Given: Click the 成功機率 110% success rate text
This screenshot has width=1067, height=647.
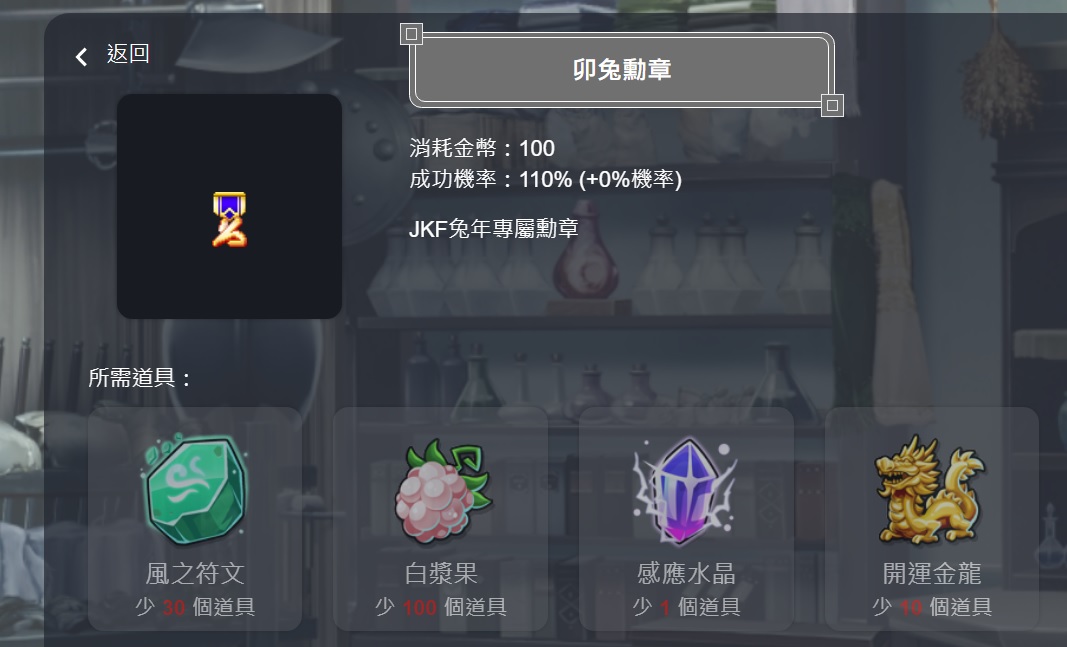Looking at the screenshot, I should [545, 180].
